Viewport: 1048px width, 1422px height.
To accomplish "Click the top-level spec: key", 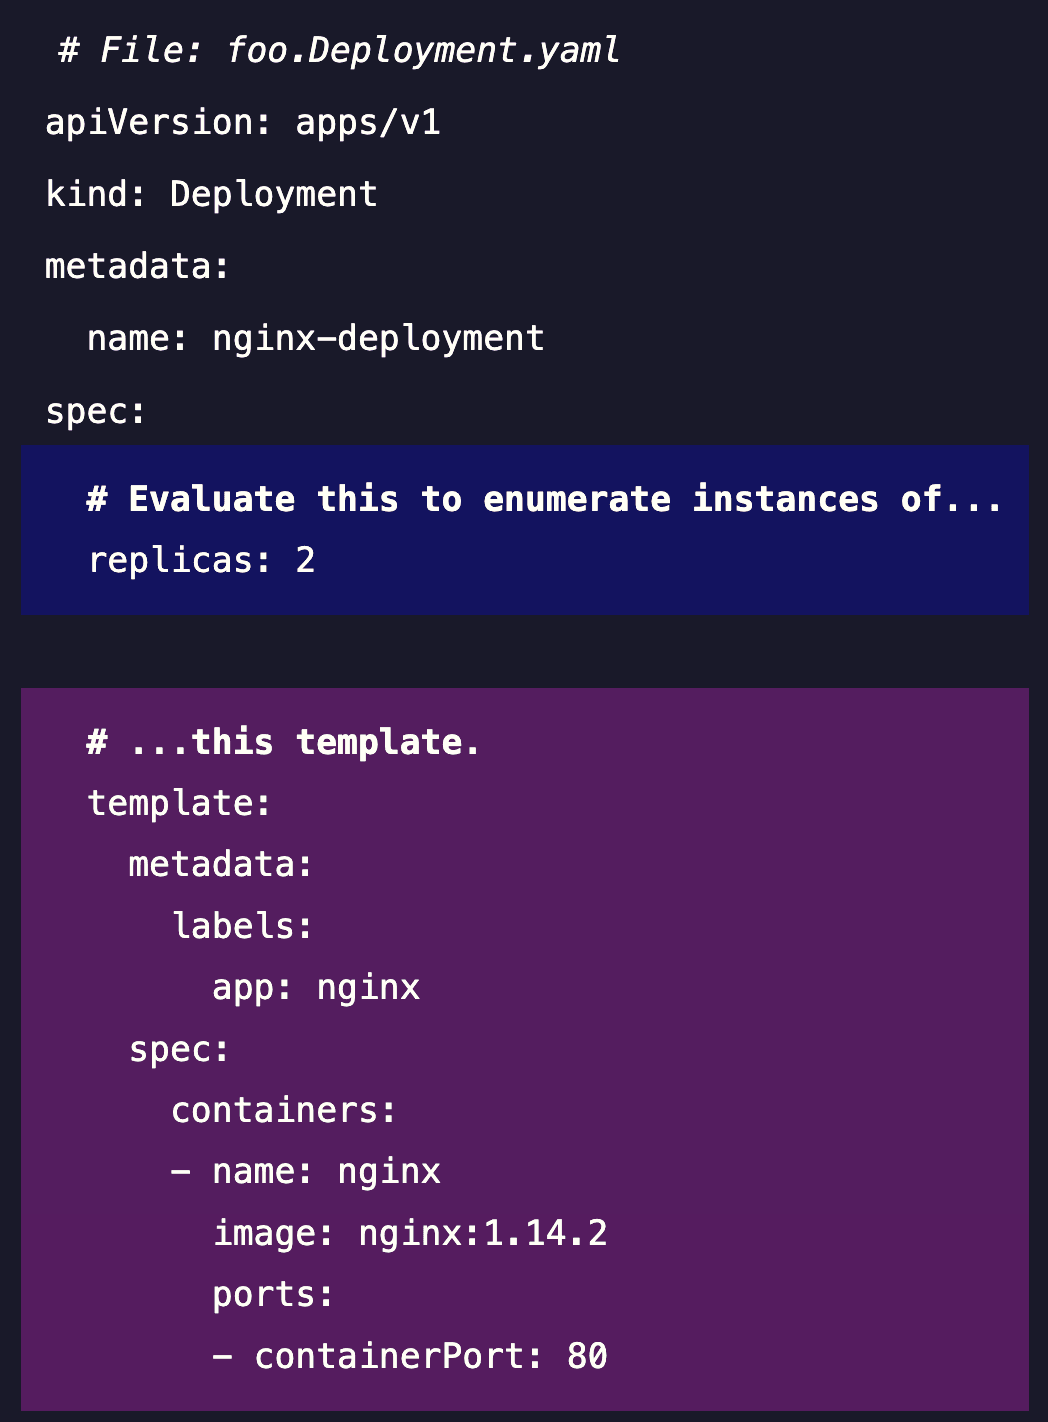I will tap(96, 411).
